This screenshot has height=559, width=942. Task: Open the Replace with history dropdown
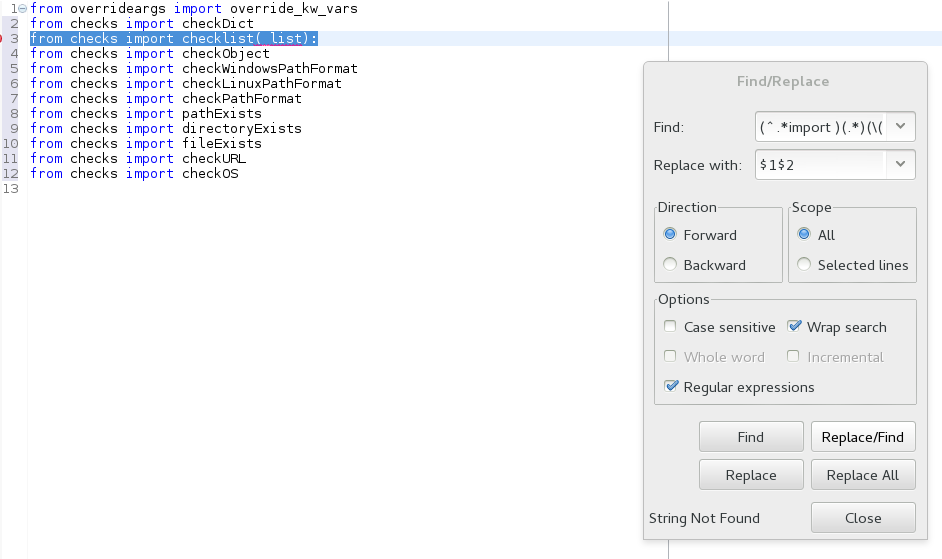(900, 164)
